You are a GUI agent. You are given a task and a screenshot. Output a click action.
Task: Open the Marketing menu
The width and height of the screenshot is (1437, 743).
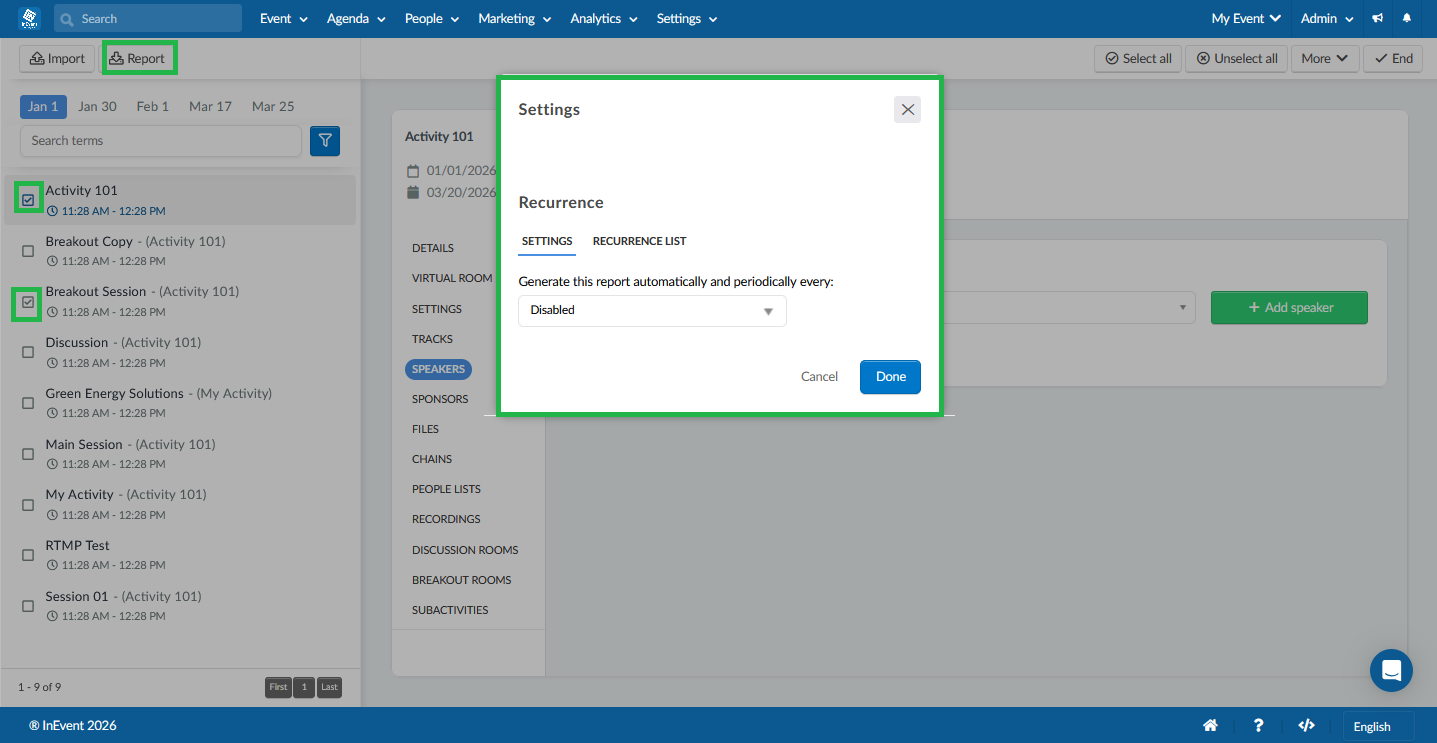[514, 18]
